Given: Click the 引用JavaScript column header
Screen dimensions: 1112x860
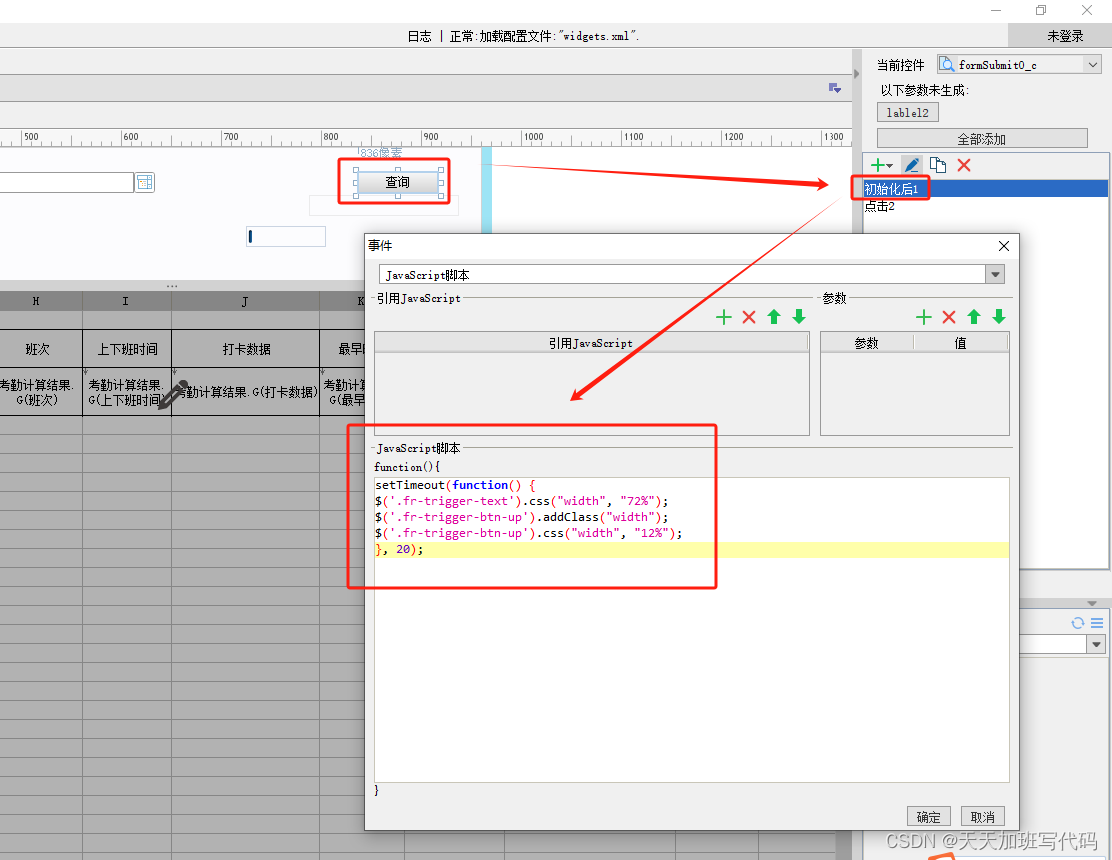Looking at the screenshot, I should (591, 343).
